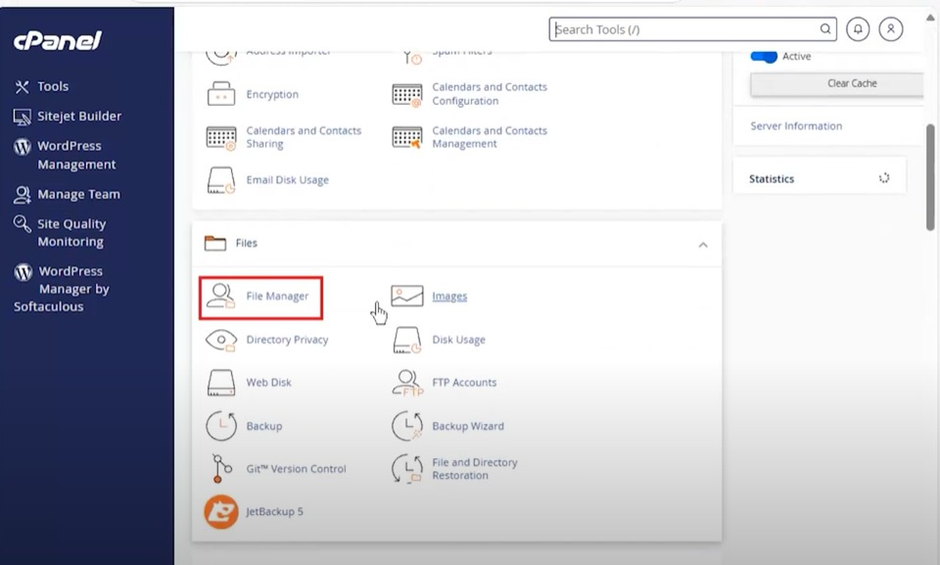
Task: Open the Backup Wizard icon
Action: (x=407, y=426)
